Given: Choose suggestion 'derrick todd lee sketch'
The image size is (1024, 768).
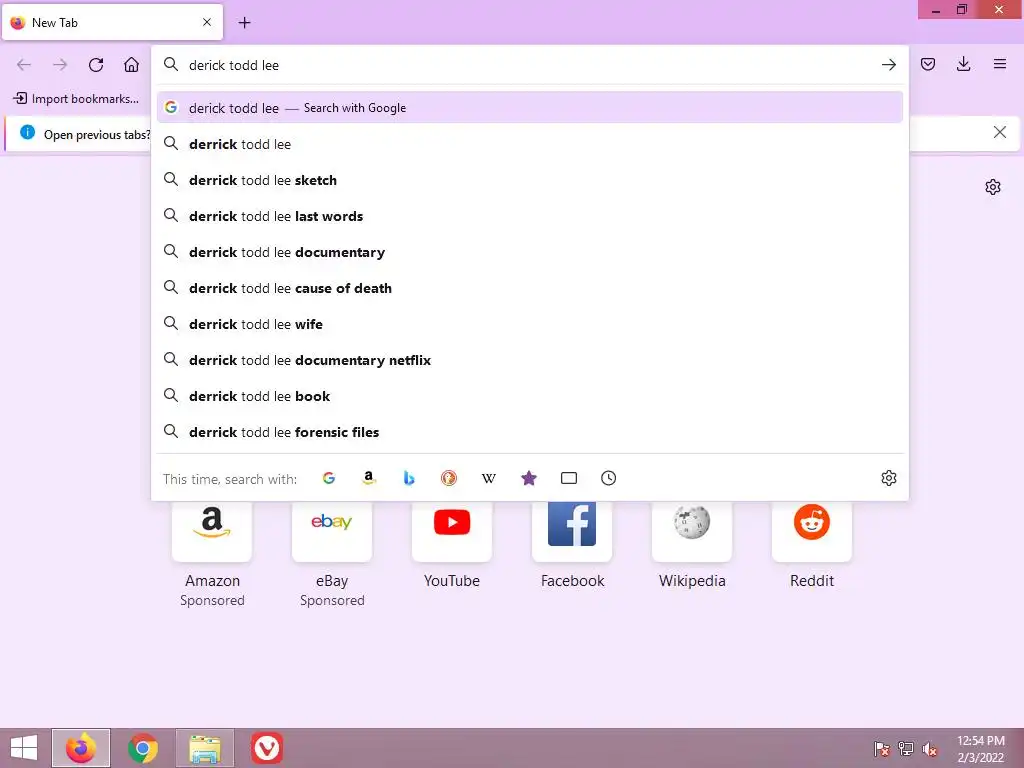Looking at the screenshot, I should [x=530, y=180].
